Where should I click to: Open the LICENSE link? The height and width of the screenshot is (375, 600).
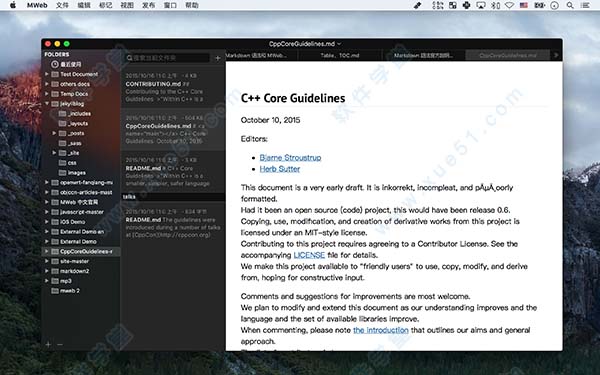click(x=309, y=255)
